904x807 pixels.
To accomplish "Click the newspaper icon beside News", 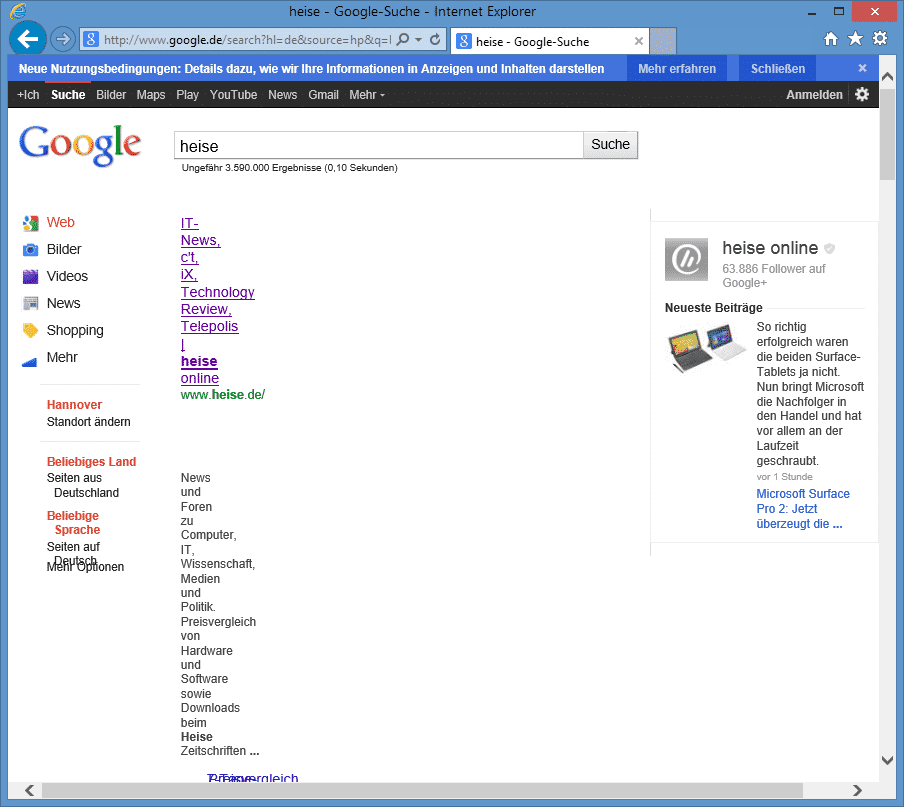I will [x=31, y=303].
